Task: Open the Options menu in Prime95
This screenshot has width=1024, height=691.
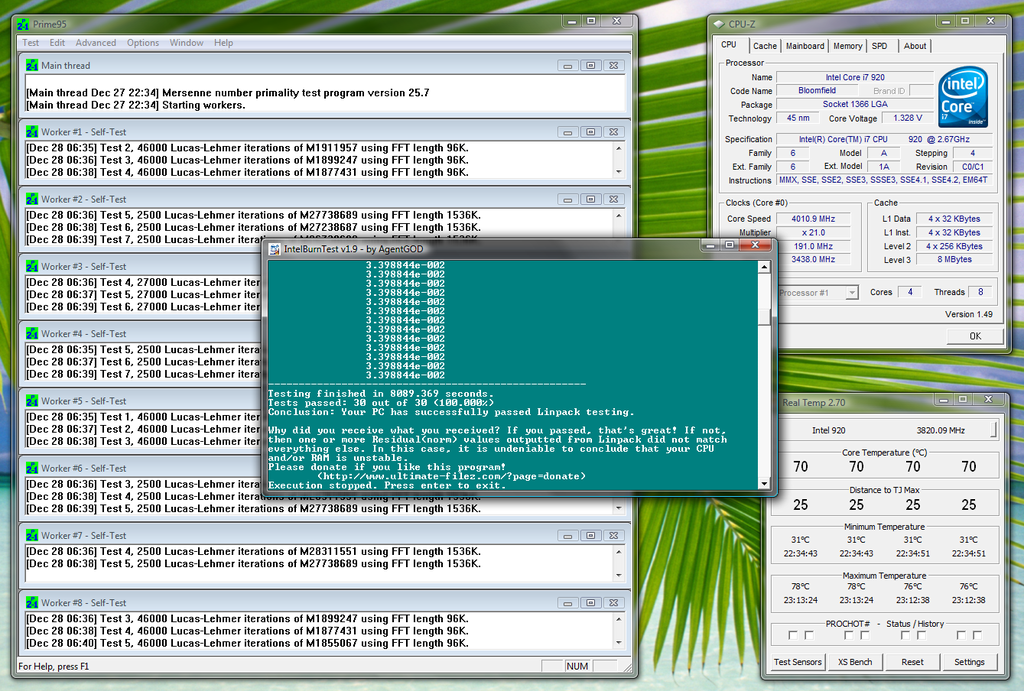Action: (143, 42)
